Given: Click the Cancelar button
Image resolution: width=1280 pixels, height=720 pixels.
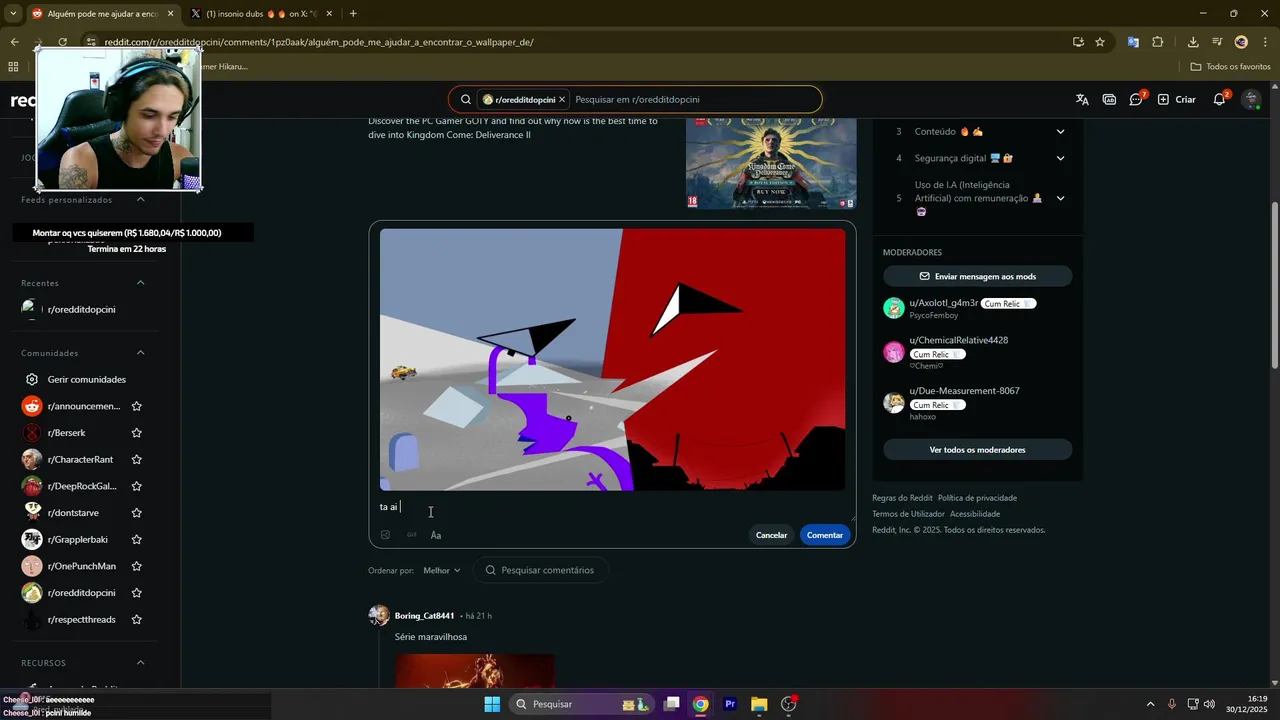Looking at the screenshot, I should coord(771,535).
